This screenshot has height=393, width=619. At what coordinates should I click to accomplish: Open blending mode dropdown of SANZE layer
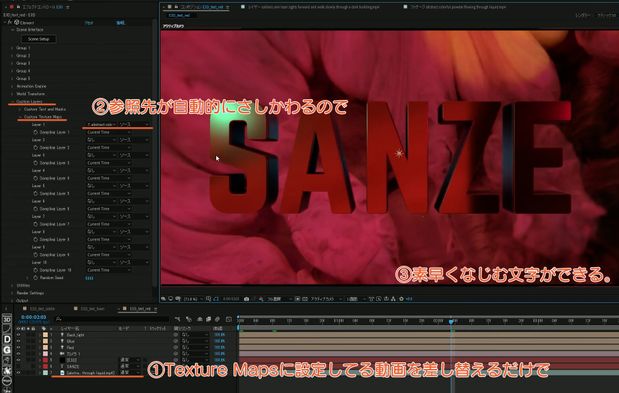(130, 367)
